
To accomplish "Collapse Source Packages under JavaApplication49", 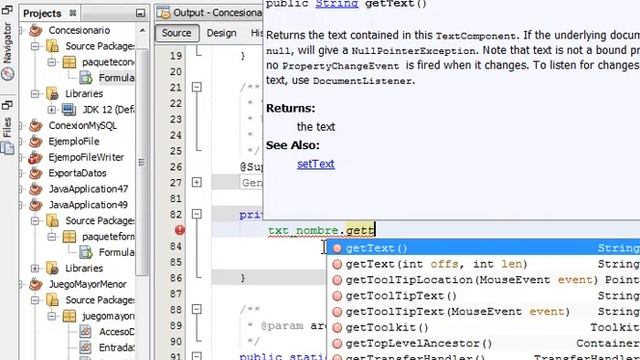I will point(36,221).
